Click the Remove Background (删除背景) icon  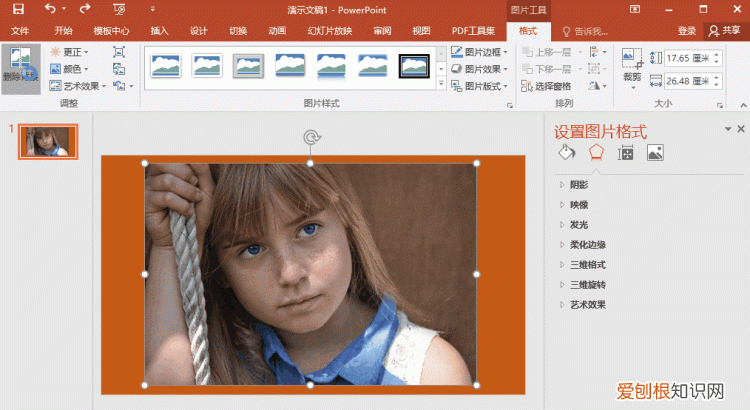coord(20,66)
